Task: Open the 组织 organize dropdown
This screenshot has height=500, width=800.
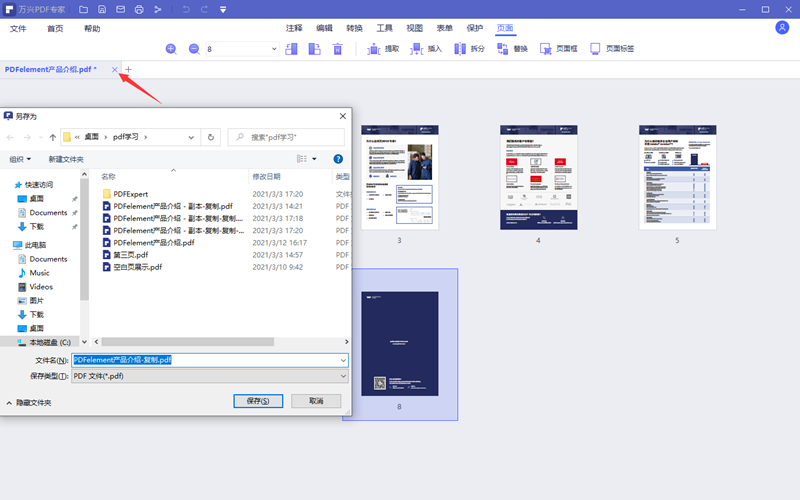Action: click(x=20, y=159)
